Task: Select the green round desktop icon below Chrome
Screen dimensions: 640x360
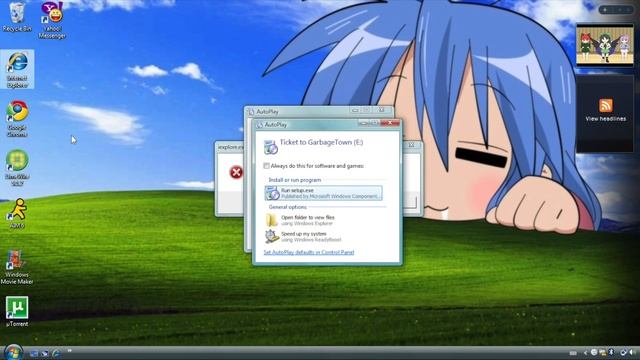Action: click(x=17, y=168)
